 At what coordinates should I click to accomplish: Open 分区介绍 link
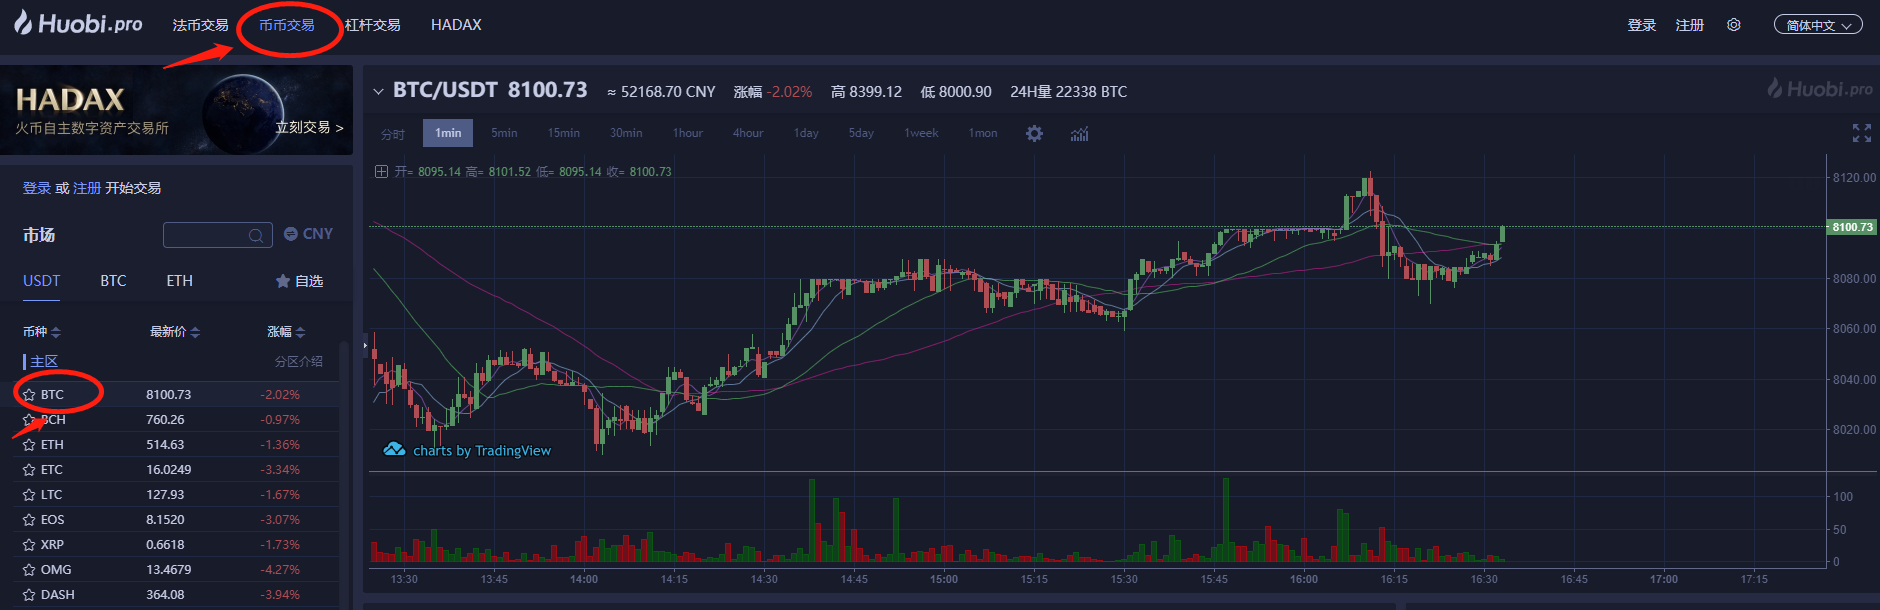pos(299,362)
